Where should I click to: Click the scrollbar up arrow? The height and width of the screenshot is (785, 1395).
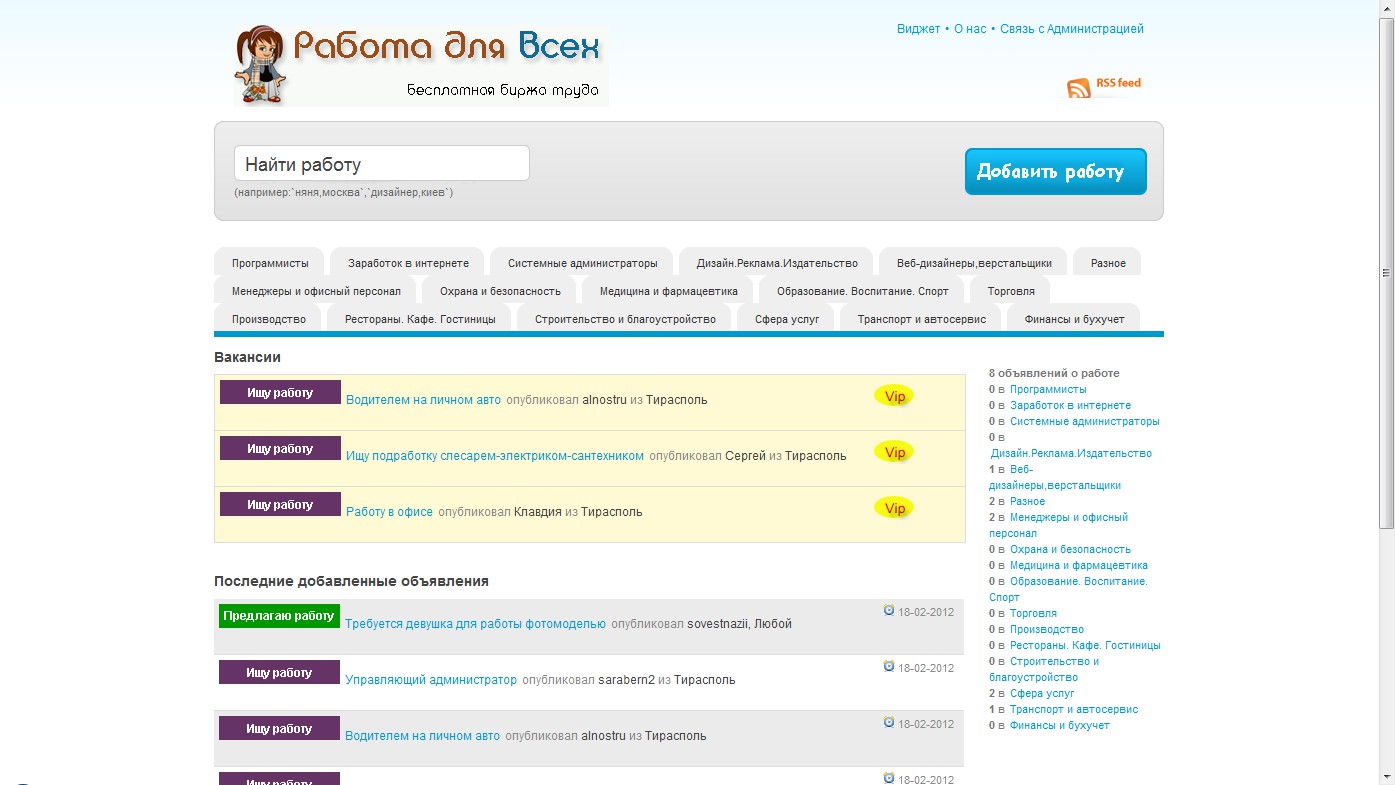tap(1386, 8)
